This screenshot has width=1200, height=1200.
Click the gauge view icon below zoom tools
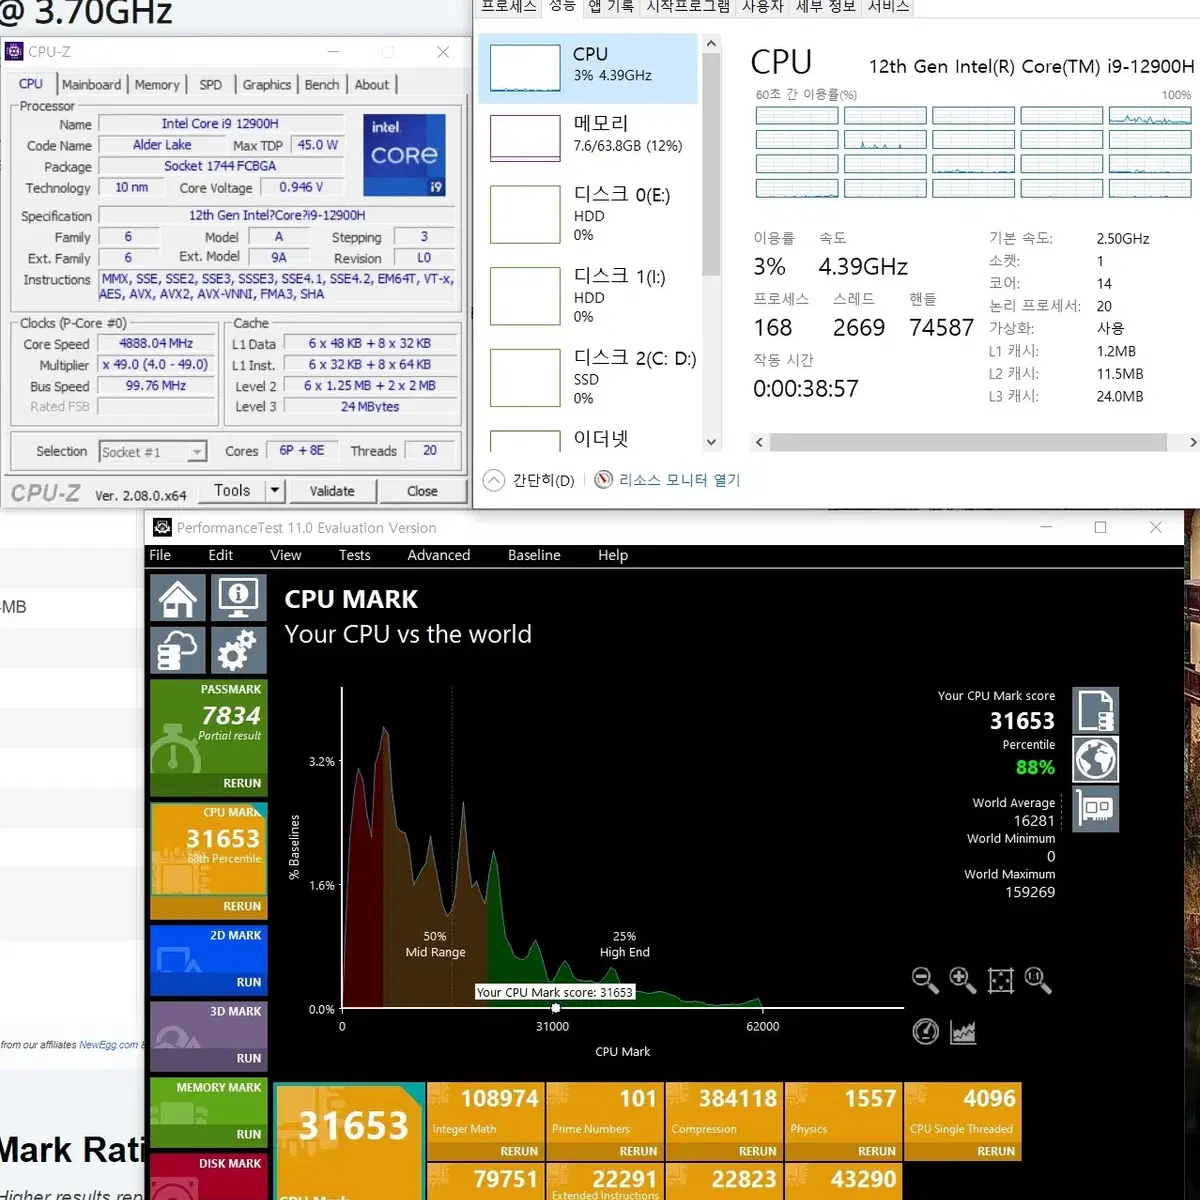pyautogui.click(x=926, y=1031)
